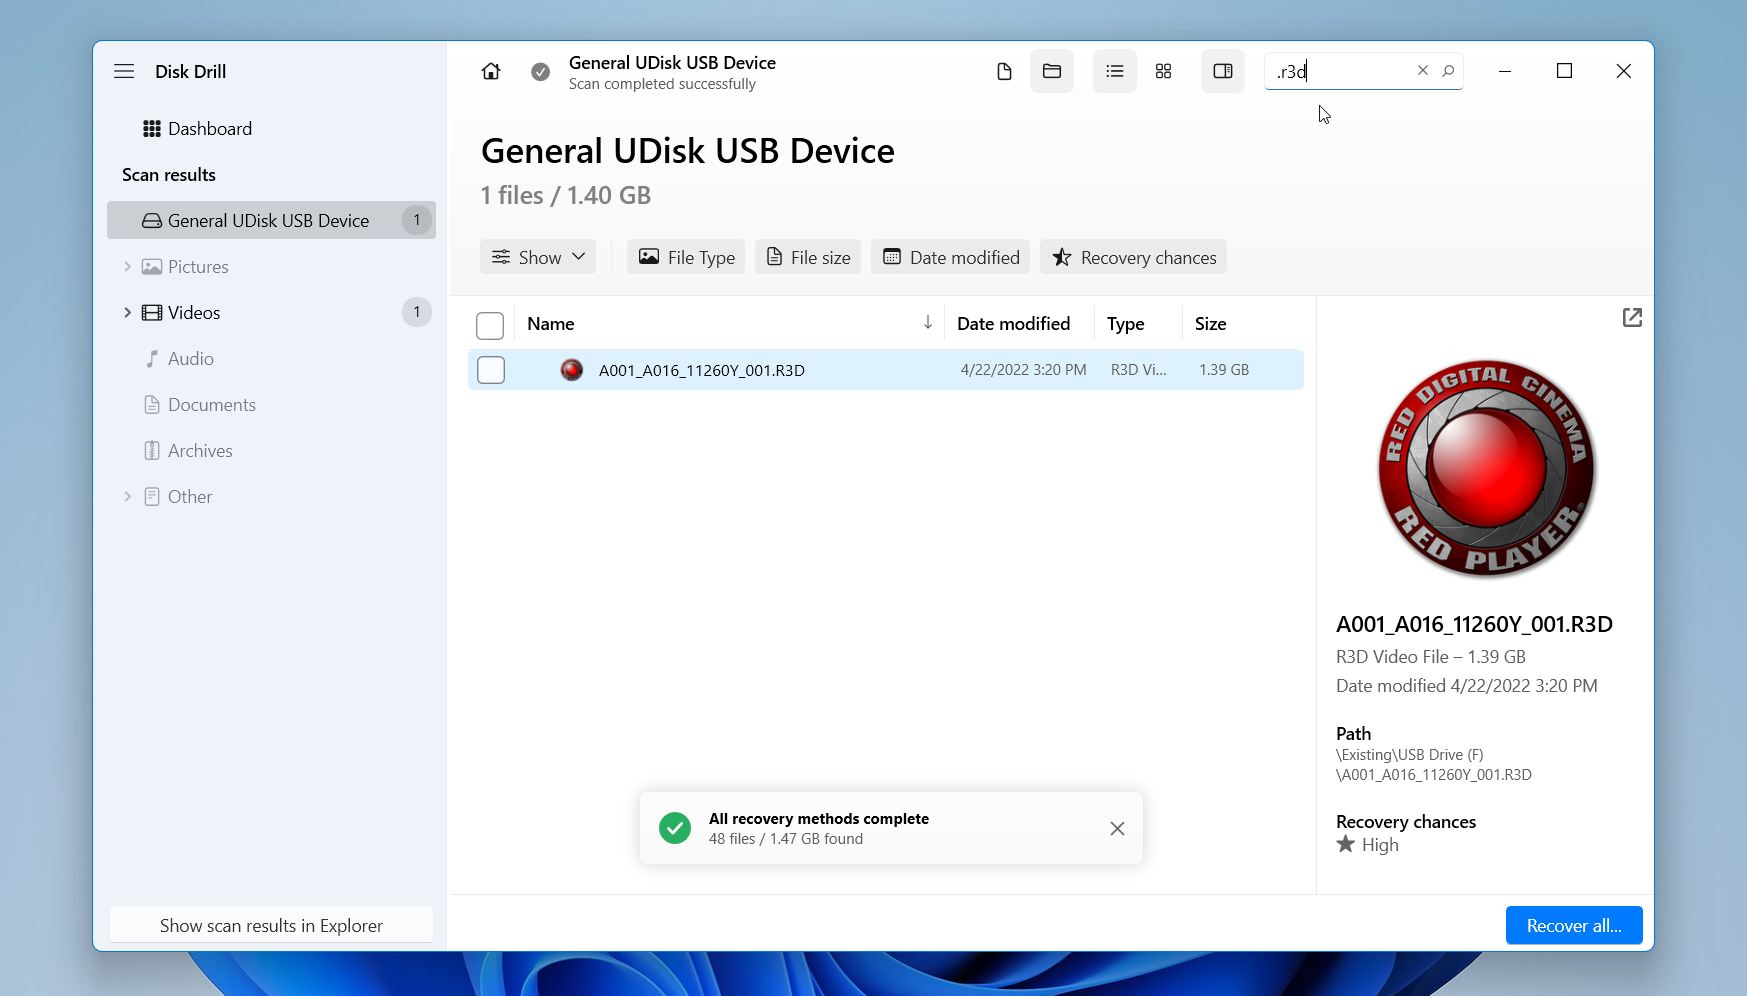The height and width of the screenshot is (996, 1747).
Task: Click the High recovery chances star
Action: pyautogui.click(x=1346, y=844)
